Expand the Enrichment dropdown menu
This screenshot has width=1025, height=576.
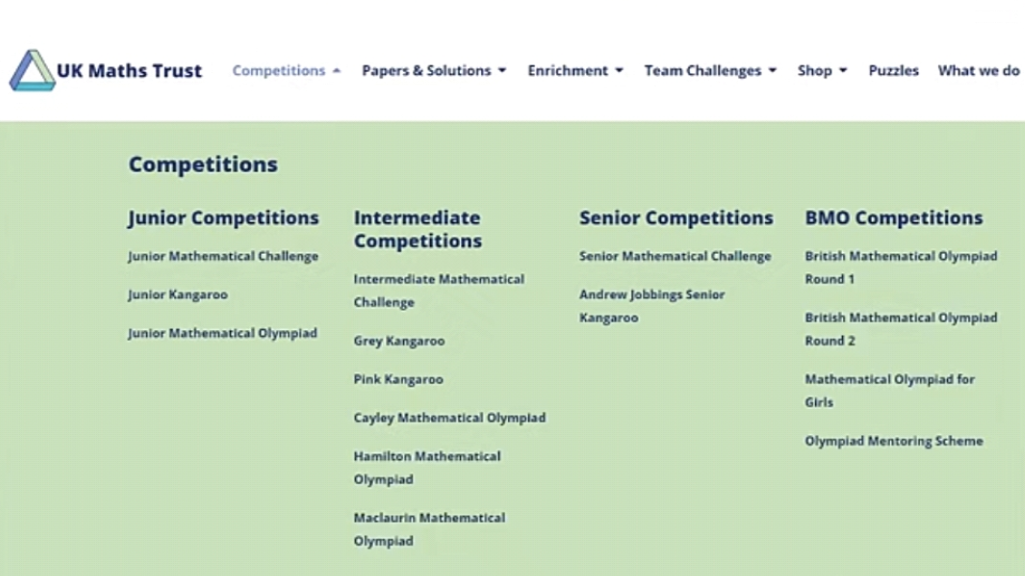[x=575, y=71]
